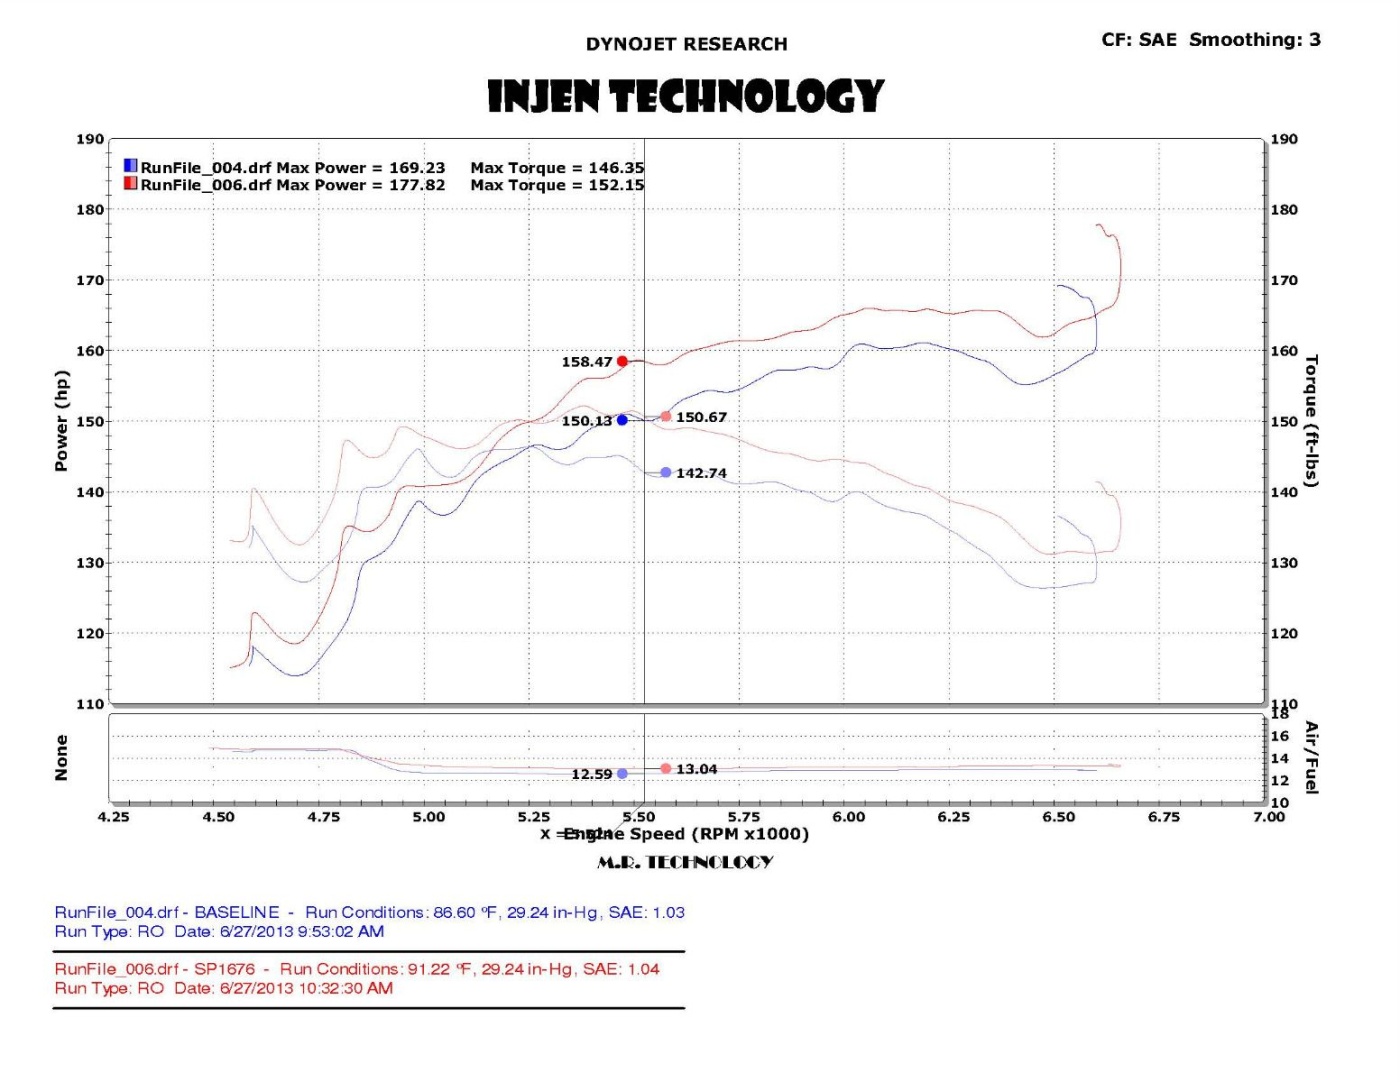Click the 'CF: SAE Smoothing: 3' text
The image size is (1400, 1082).
[x=1211, y=40]
